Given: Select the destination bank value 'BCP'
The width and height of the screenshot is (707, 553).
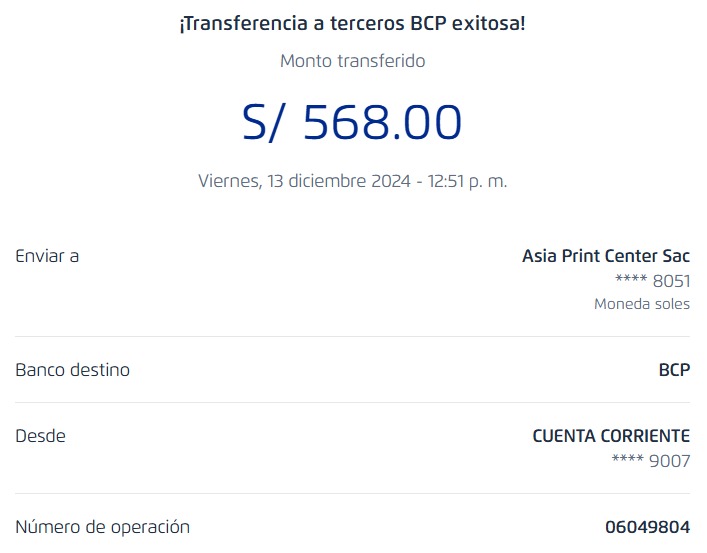Looking at the screenshot, I should point(674,370).
